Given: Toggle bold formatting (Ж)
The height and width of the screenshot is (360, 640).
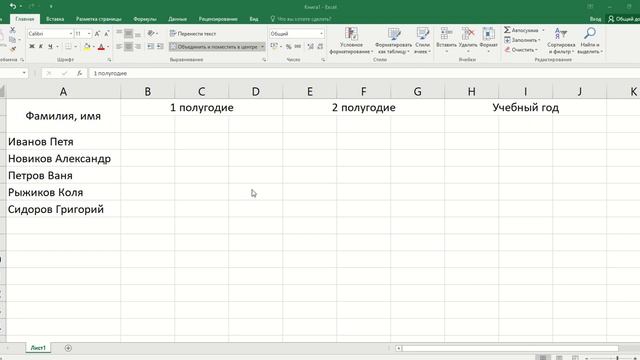Looking at the screenshot, I should tap(32, 47).
